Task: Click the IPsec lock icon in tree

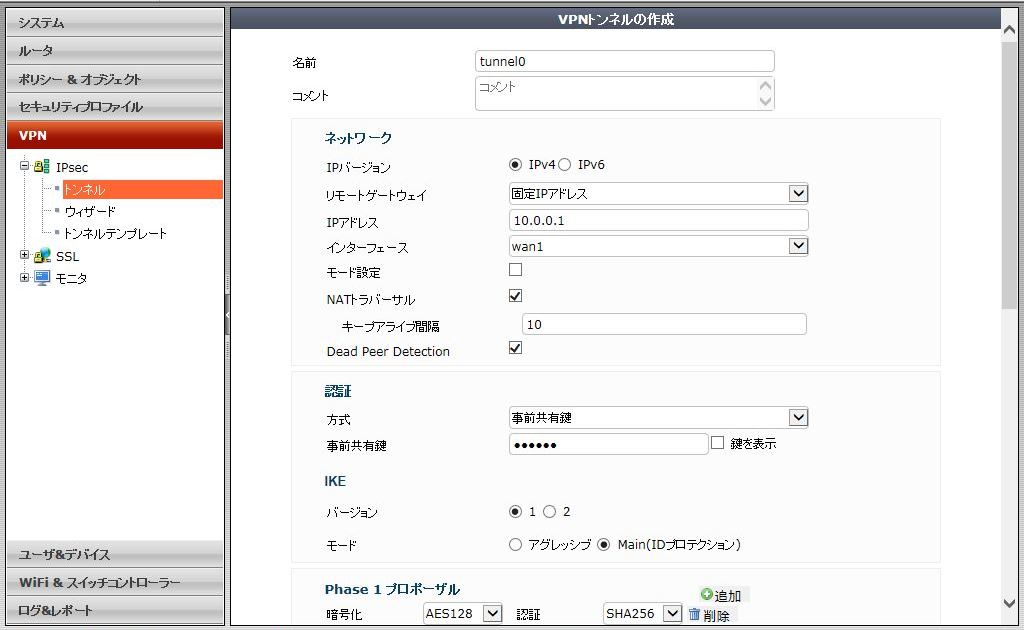Action: [x=42, y=167]
